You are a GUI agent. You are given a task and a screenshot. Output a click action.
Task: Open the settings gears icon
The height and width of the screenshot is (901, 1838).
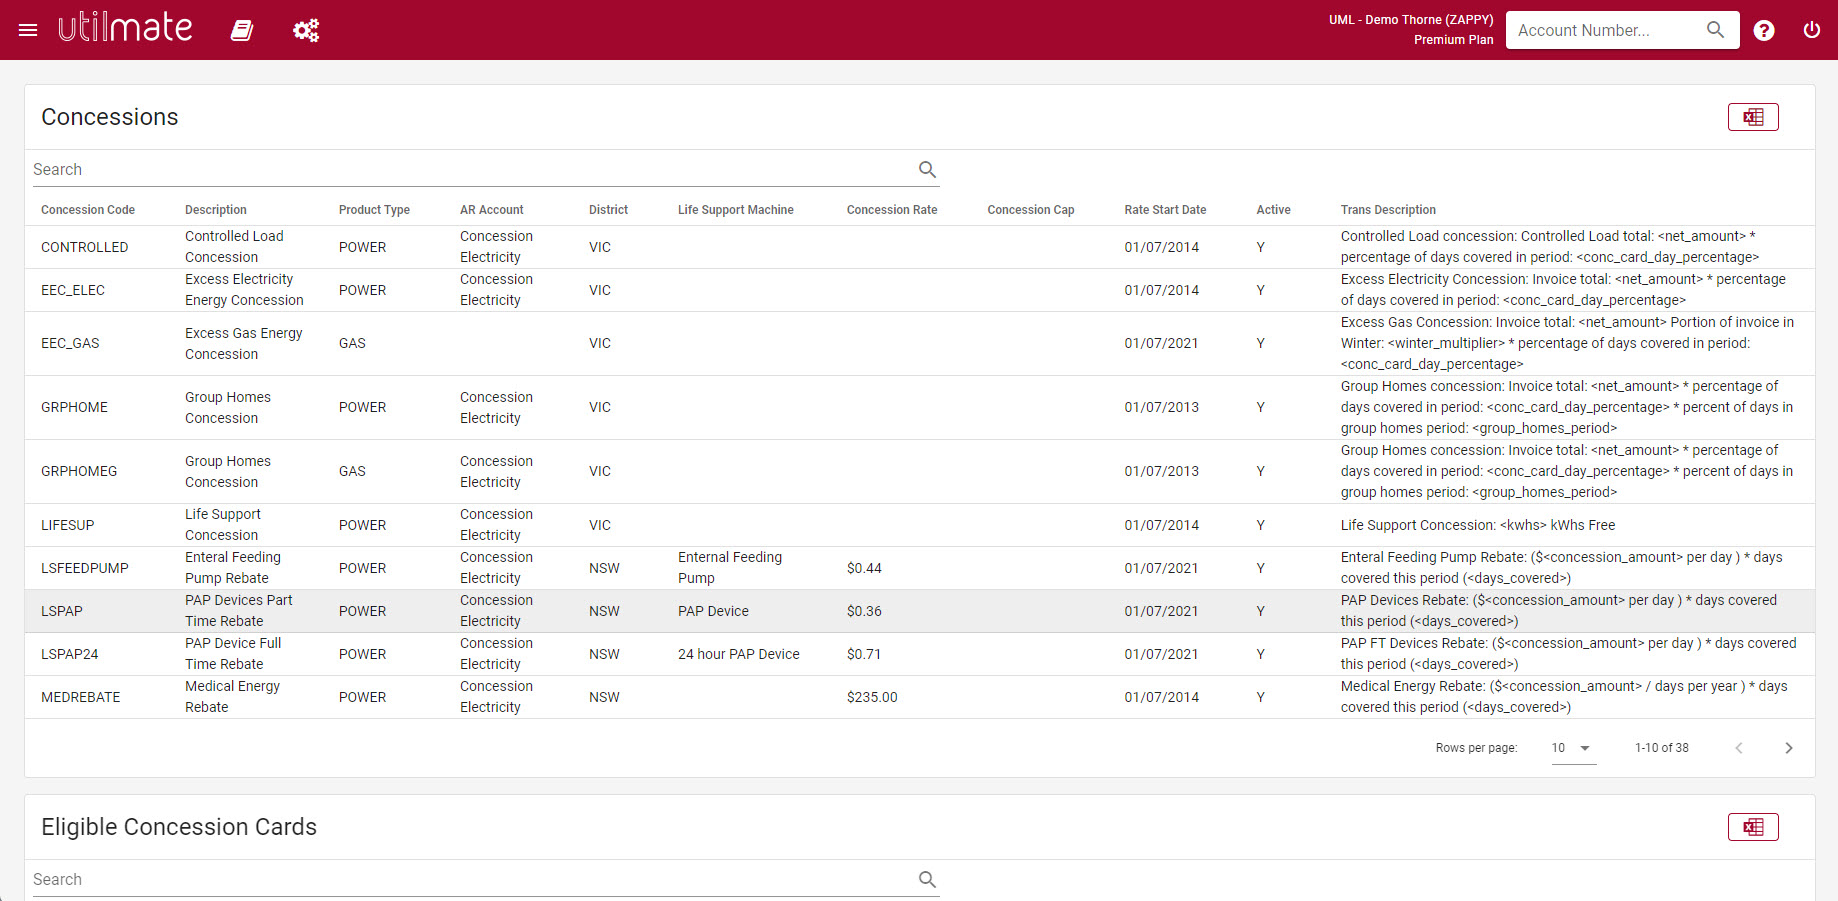306,30
